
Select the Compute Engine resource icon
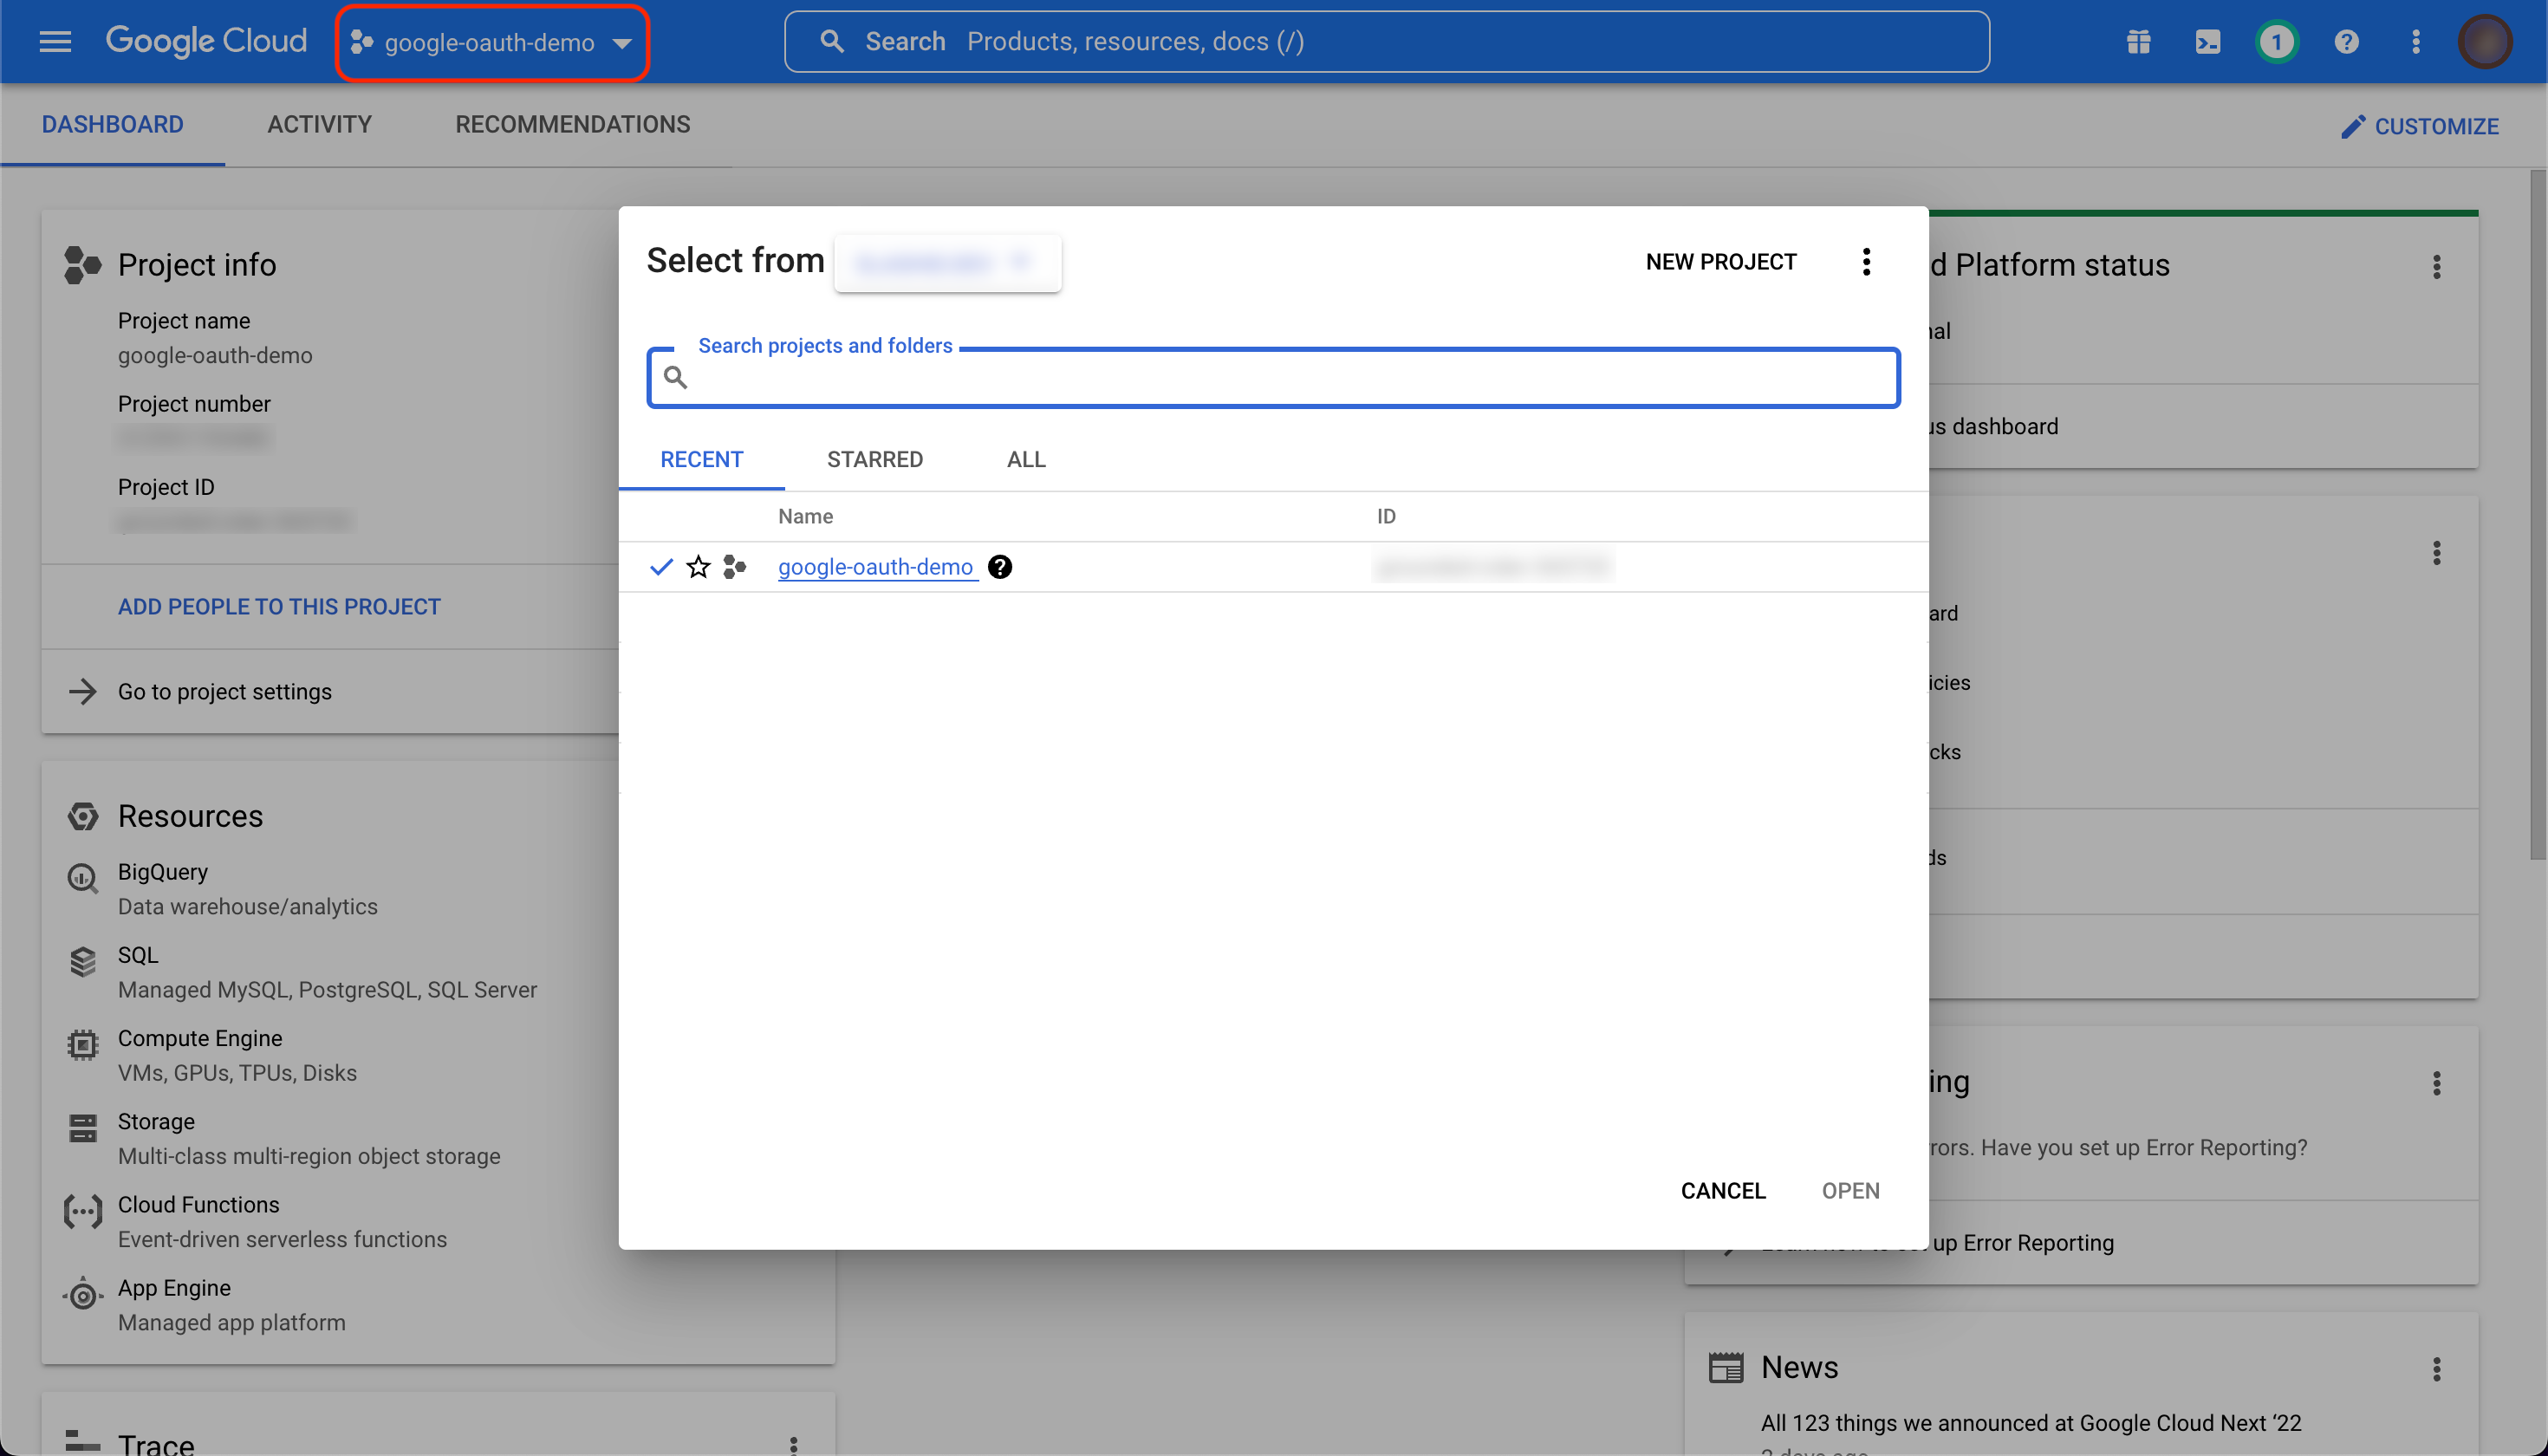[x=82, y=1044]
